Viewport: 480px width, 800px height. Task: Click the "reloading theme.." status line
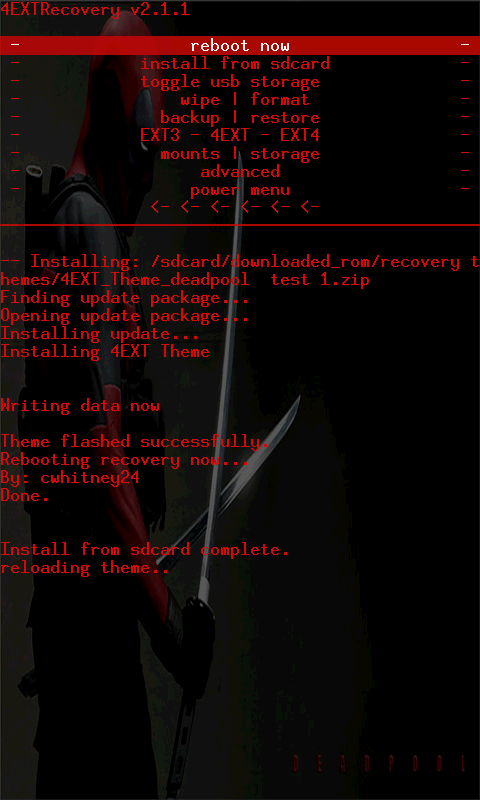point(85,568)
